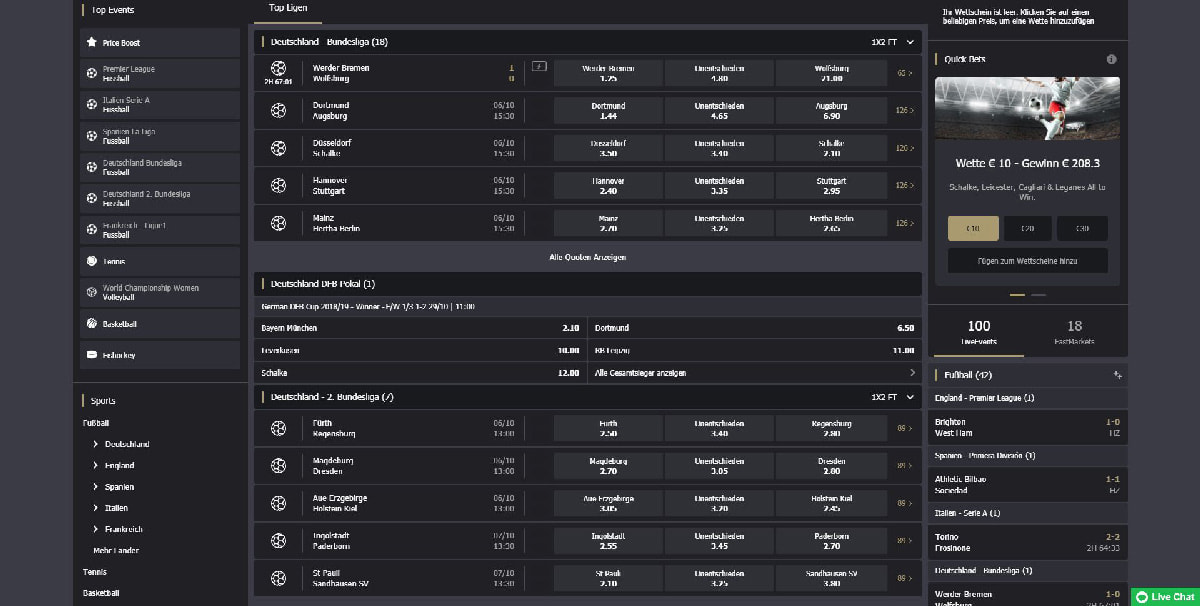Switch to the 18 FastMarkets tab
Screen dimensions: 1200x606
(x=1075, y=332)
